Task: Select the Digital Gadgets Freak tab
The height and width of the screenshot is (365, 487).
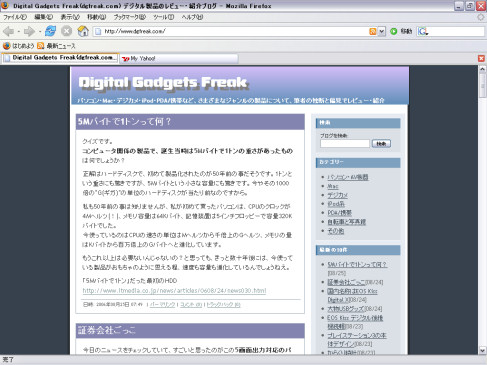Action: click(x=60, y=58)
